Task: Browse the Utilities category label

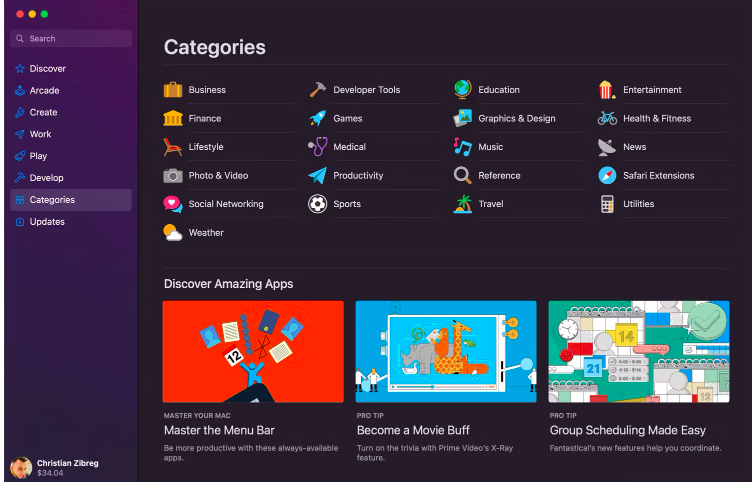Action: point(639,204)
